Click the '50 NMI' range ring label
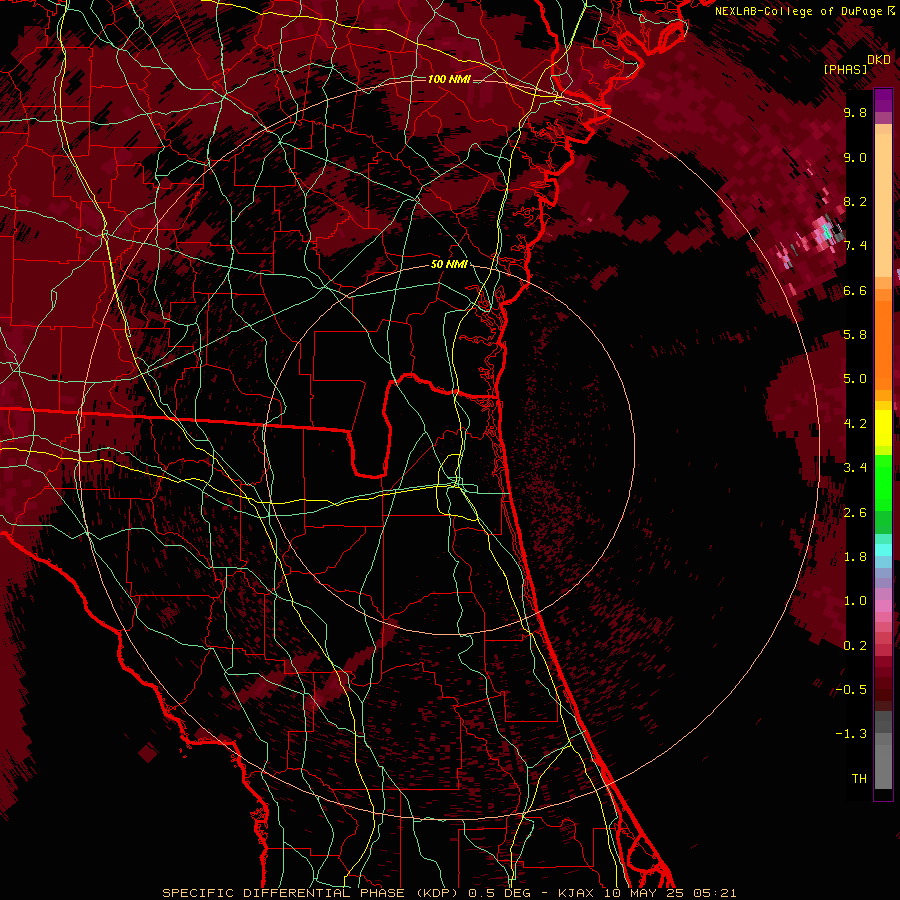Screen dimensions: 900x900 (449, 265)
